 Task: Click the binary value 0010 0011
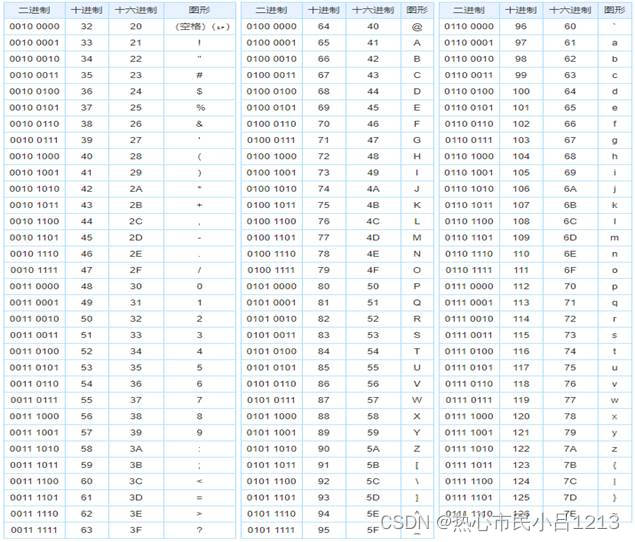click(34, 75)
